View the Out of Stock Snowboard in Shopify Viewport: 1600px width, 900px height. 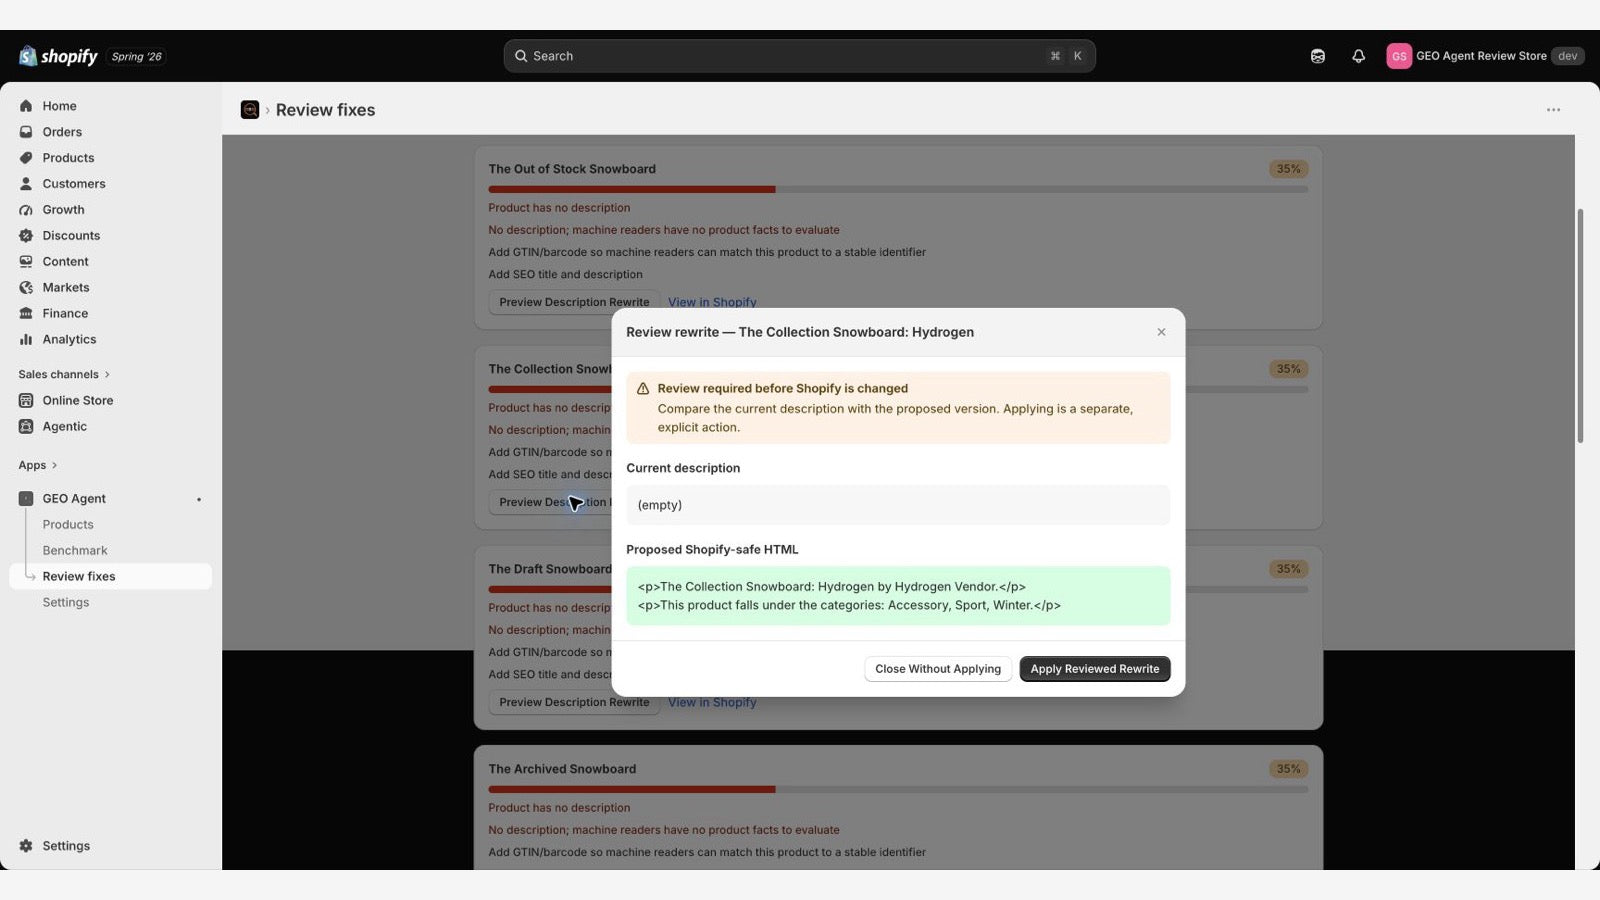click(712, 302)
